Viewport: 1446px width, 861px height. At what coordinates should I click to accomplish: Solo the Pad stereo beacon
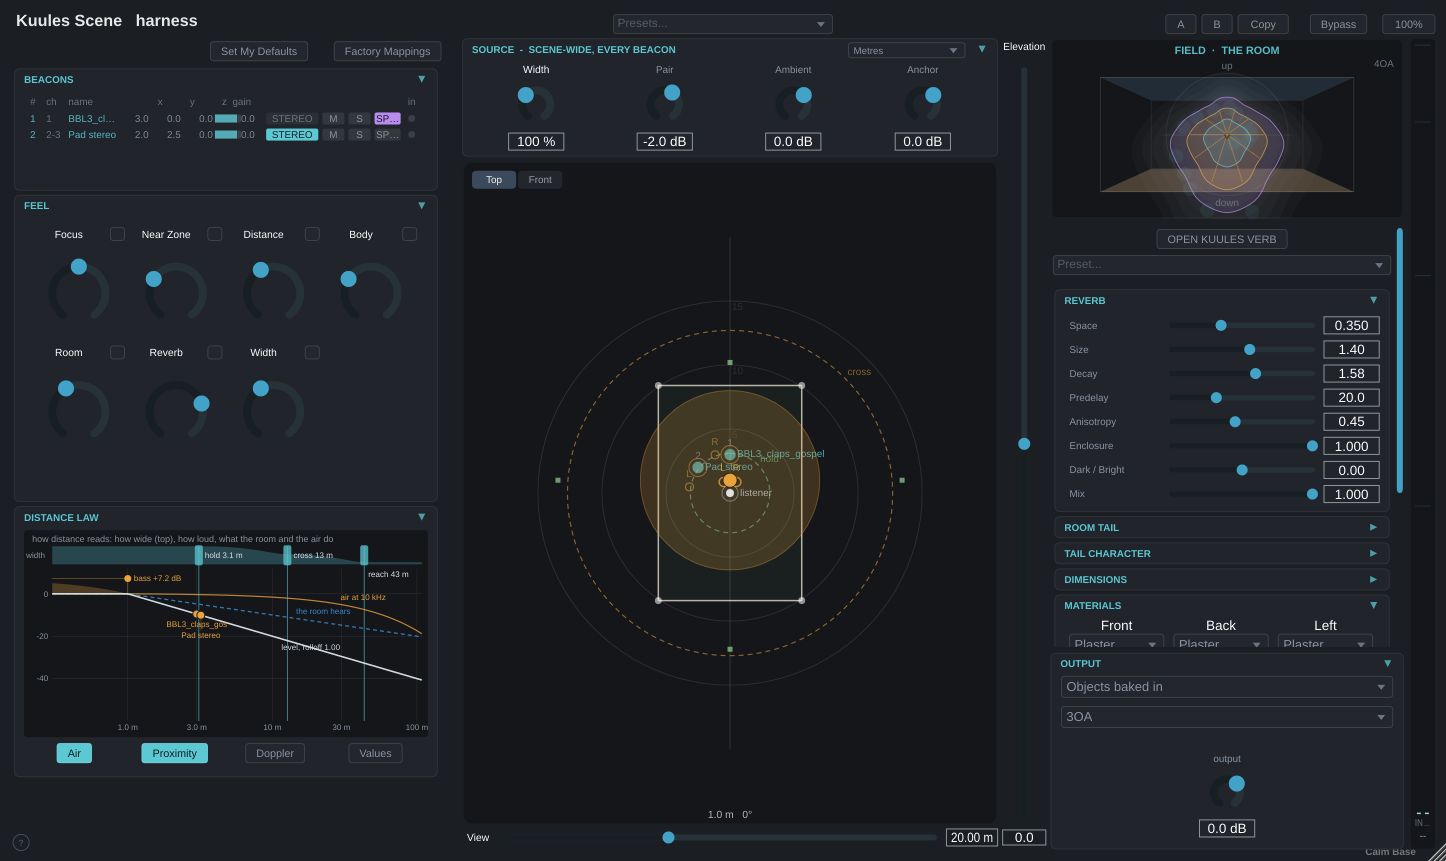pyautogui.click(x=359, y=134)
